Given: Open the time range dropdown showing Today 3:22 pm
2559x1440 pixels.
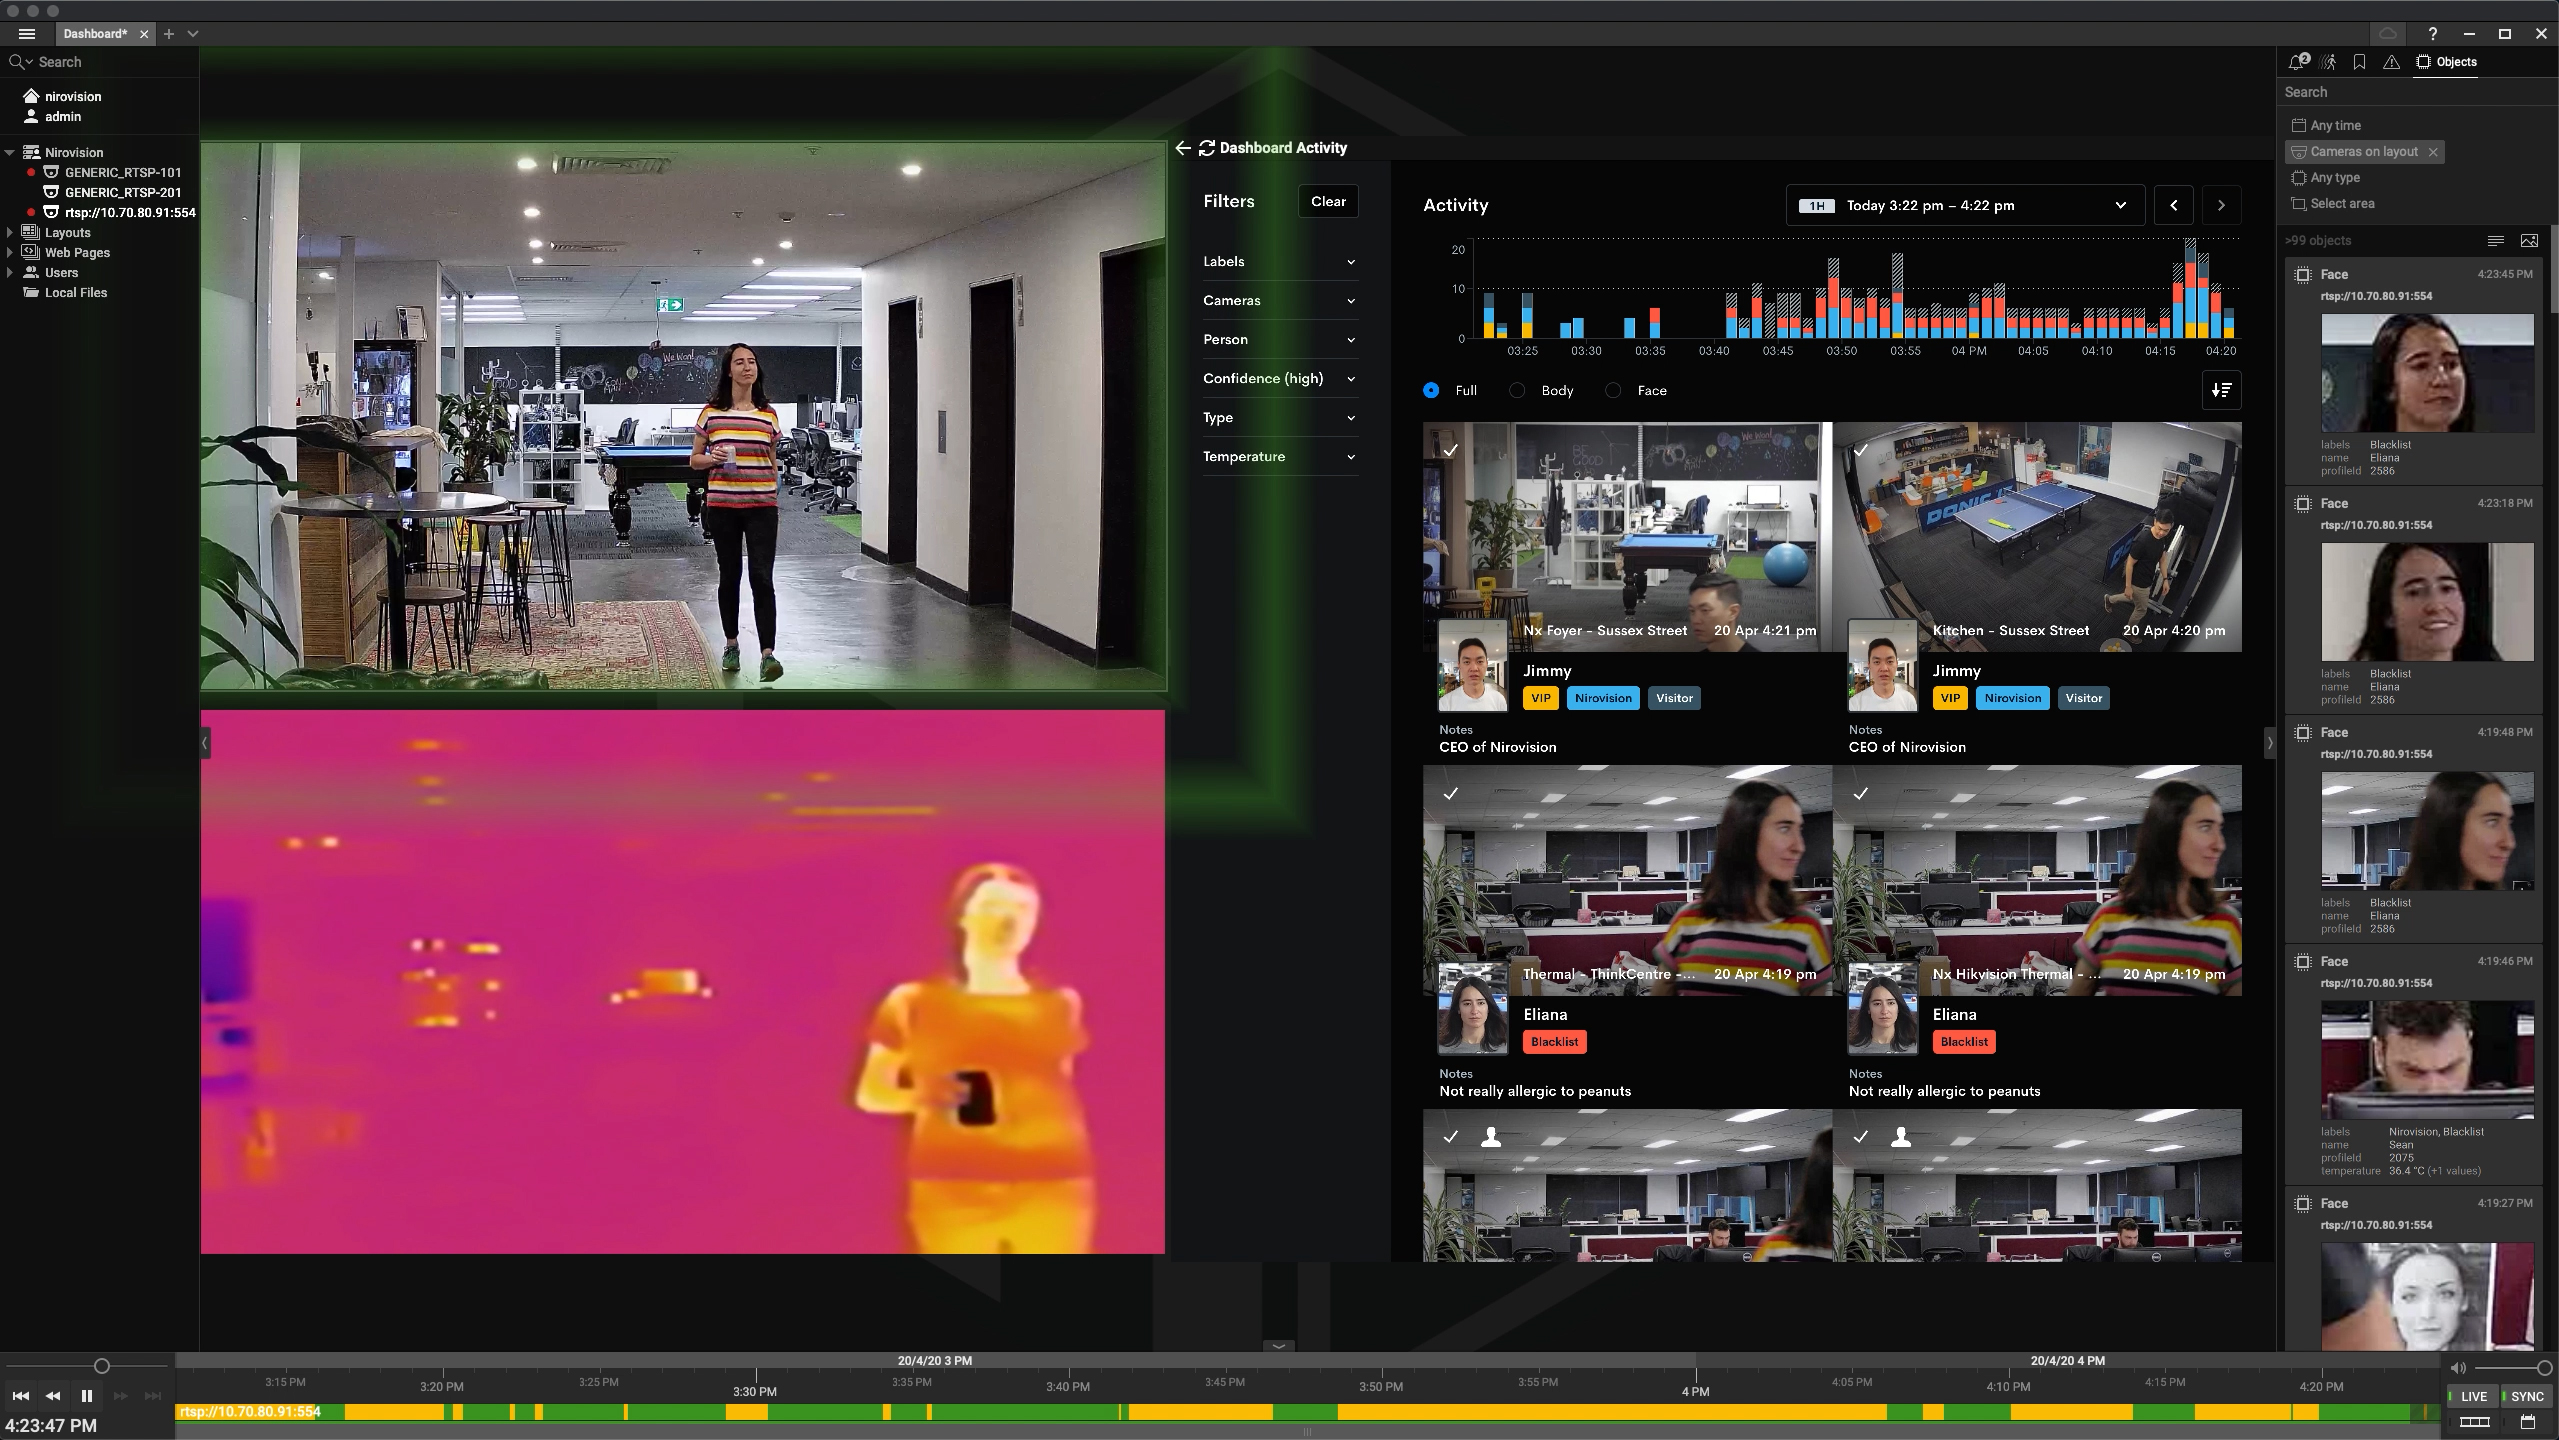Looking at the screenshot, I should click(1963, 205).
